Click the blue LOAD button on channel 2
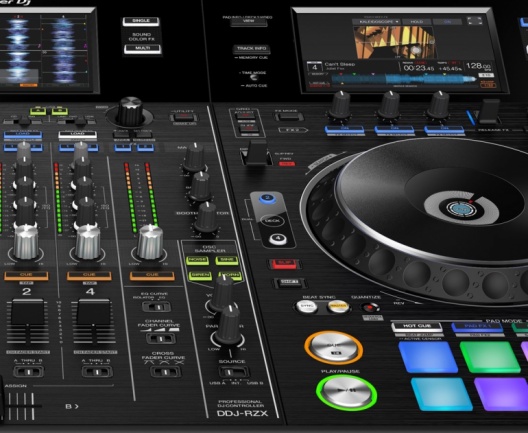 [23, 135]
